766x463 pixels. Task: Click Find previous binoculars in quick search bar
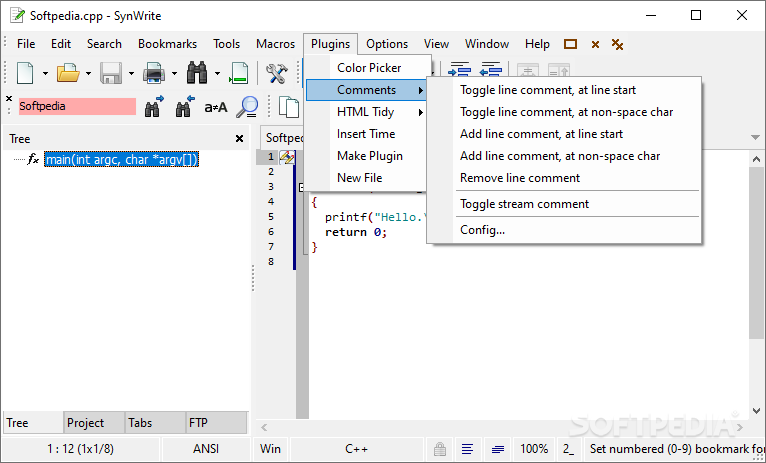(x=185, y=106)
